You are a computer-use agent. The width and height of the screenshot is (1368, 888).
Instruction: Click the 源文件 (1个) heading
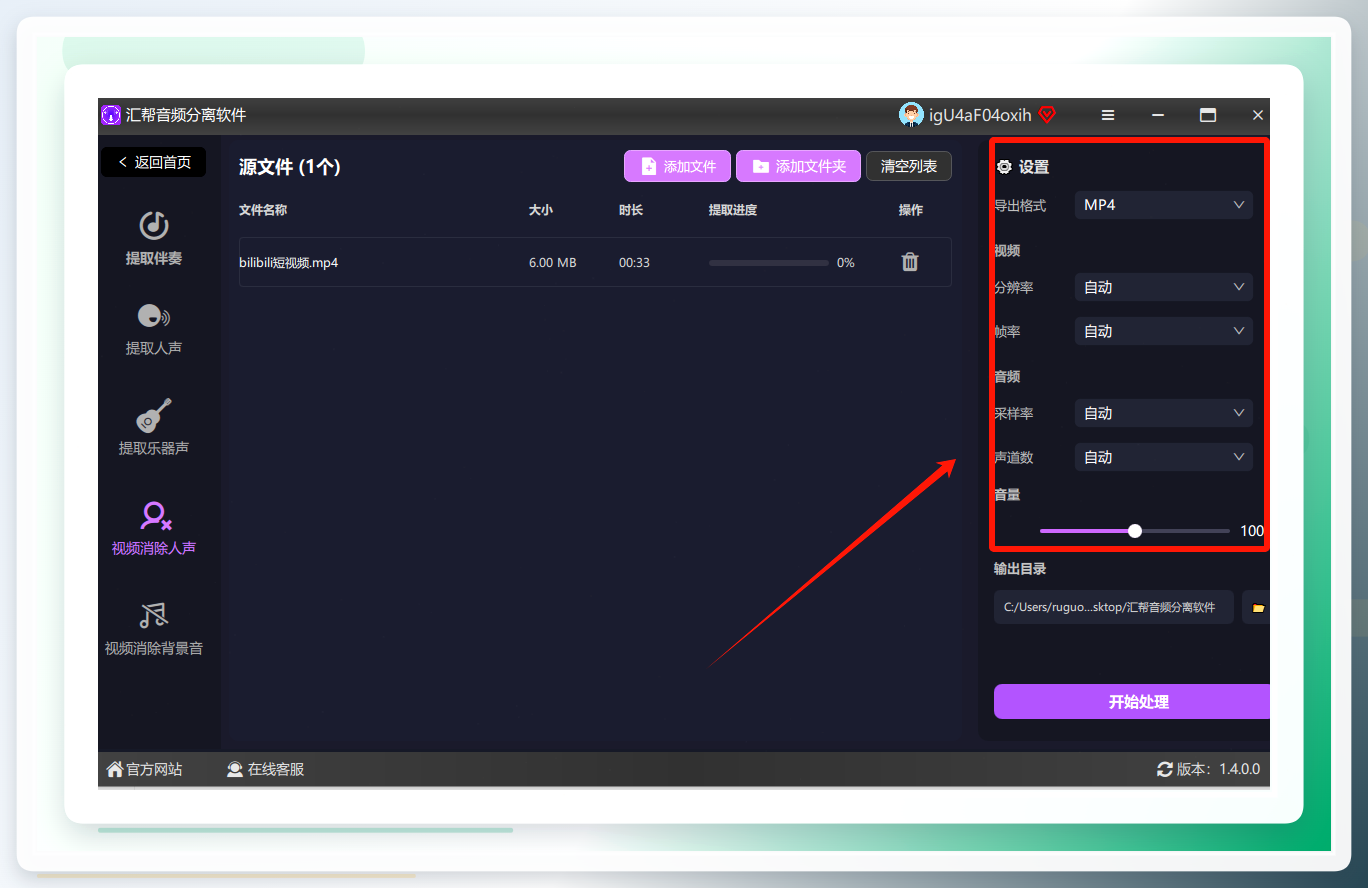pyautogui.click(x=290, y=167)
